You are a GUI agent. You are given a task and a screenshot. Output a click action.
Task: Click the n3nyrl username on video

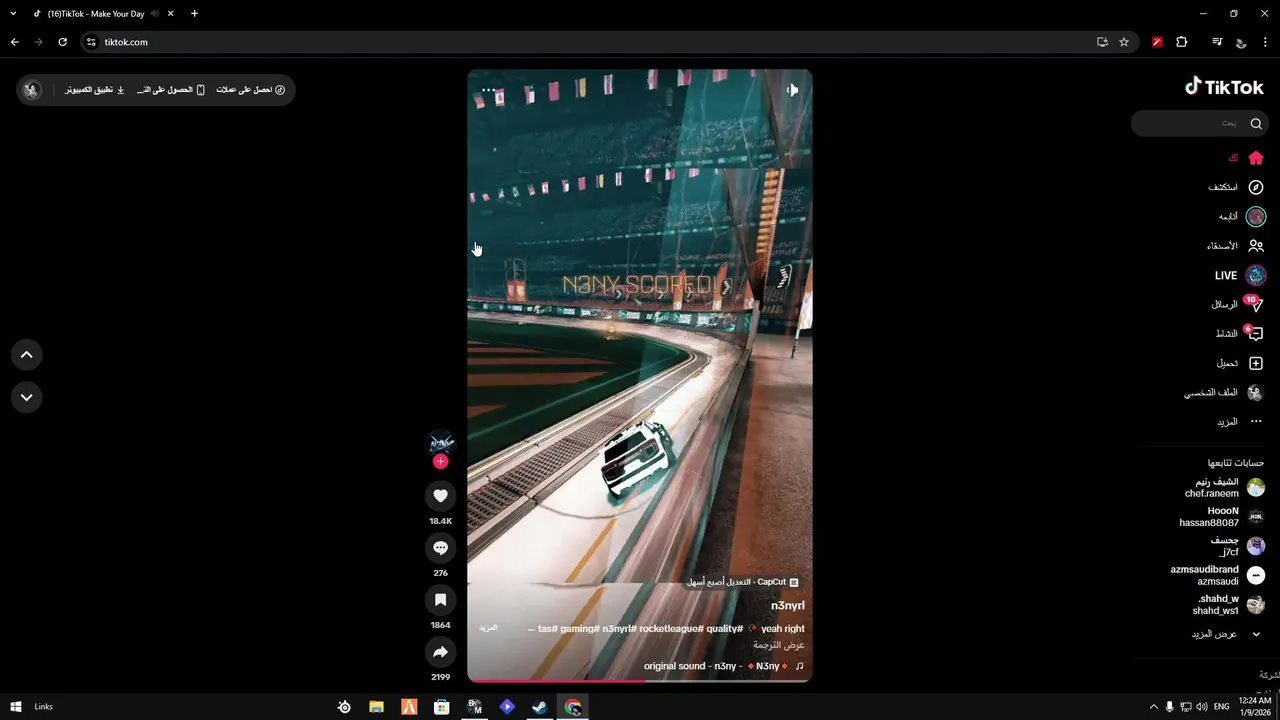coord(788,606)
